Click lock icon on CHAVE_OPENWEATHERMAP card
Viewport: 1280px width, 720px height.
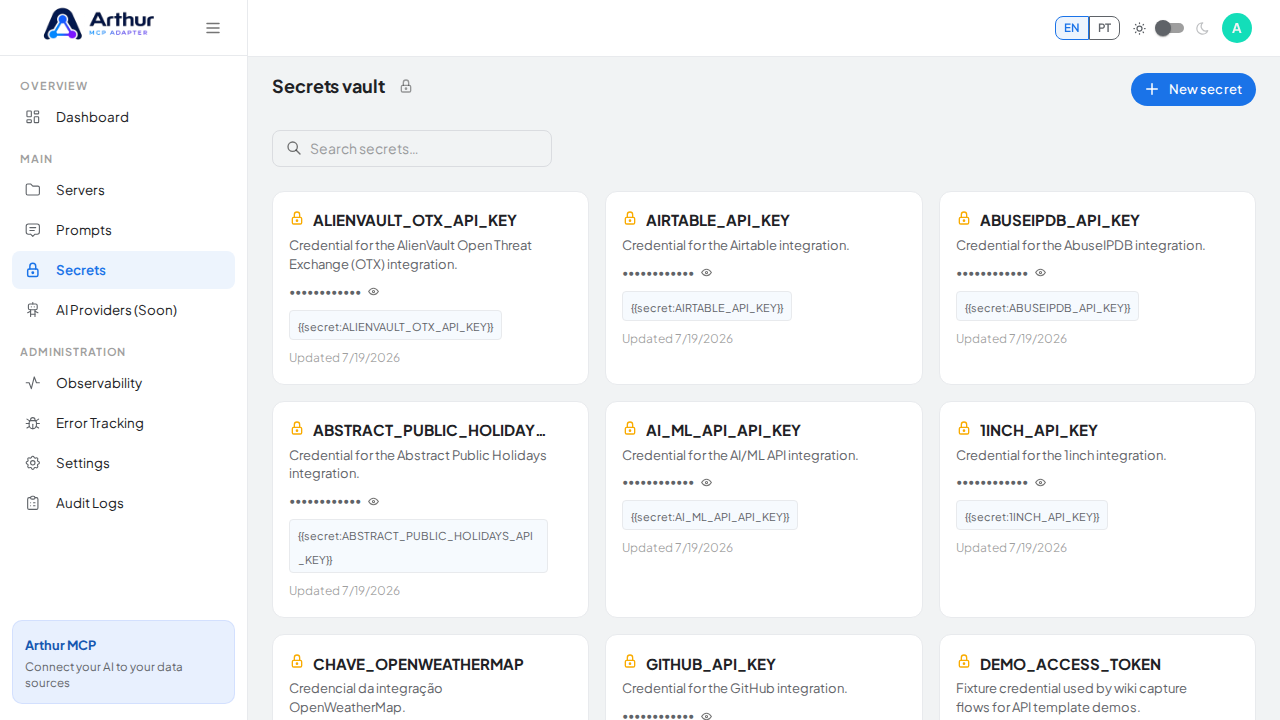(x=297, y=661)
